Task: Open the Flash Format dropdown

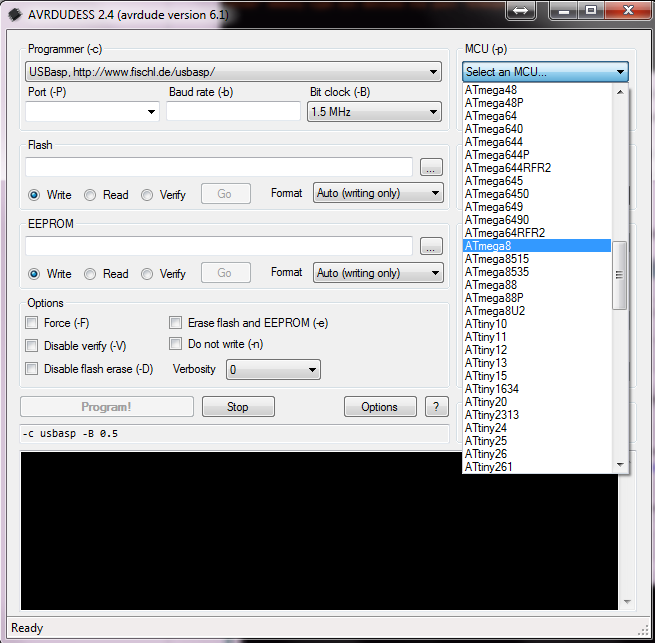Action: pos(378,193)
